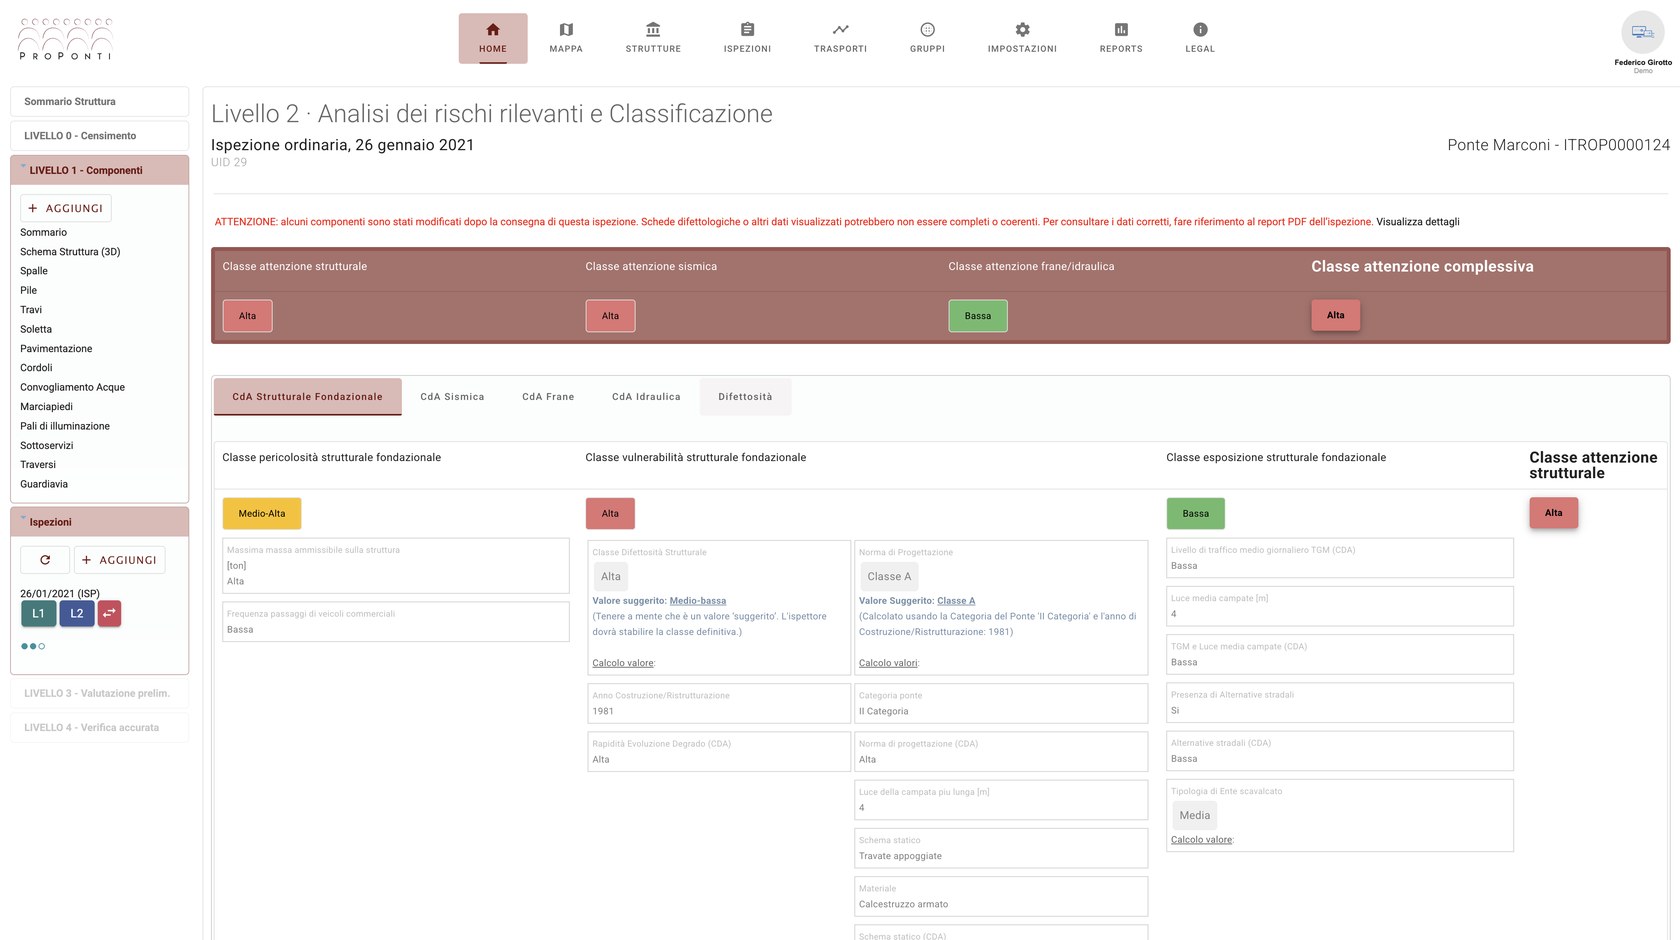Switch to CdA Frane tab

coord(548,397)
